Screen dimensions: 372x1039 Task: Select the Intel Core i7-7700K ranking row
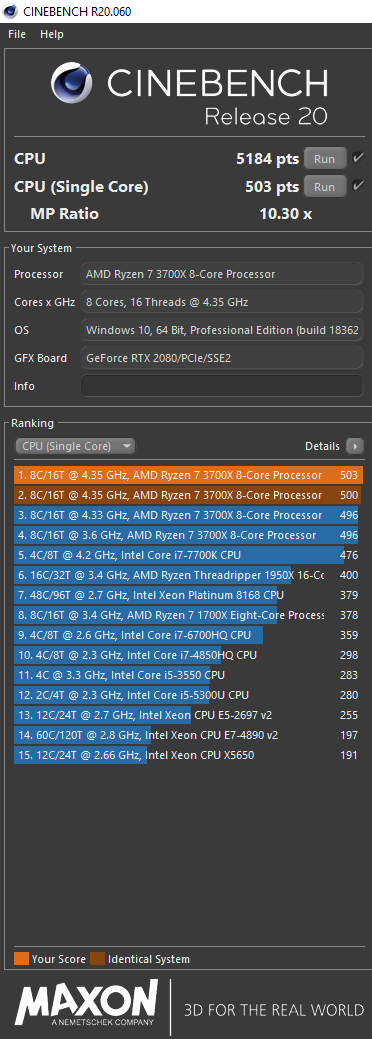point(188,555)
